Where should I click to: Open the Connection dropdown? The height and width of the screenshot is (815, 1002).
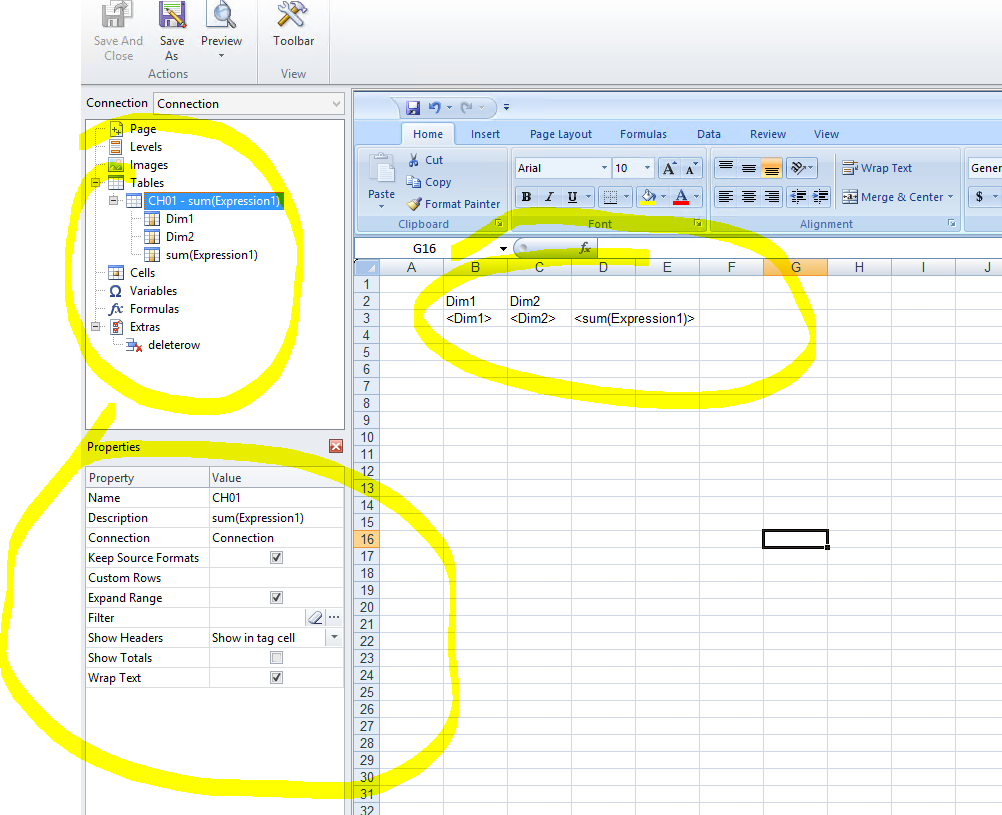click(336, 104)
